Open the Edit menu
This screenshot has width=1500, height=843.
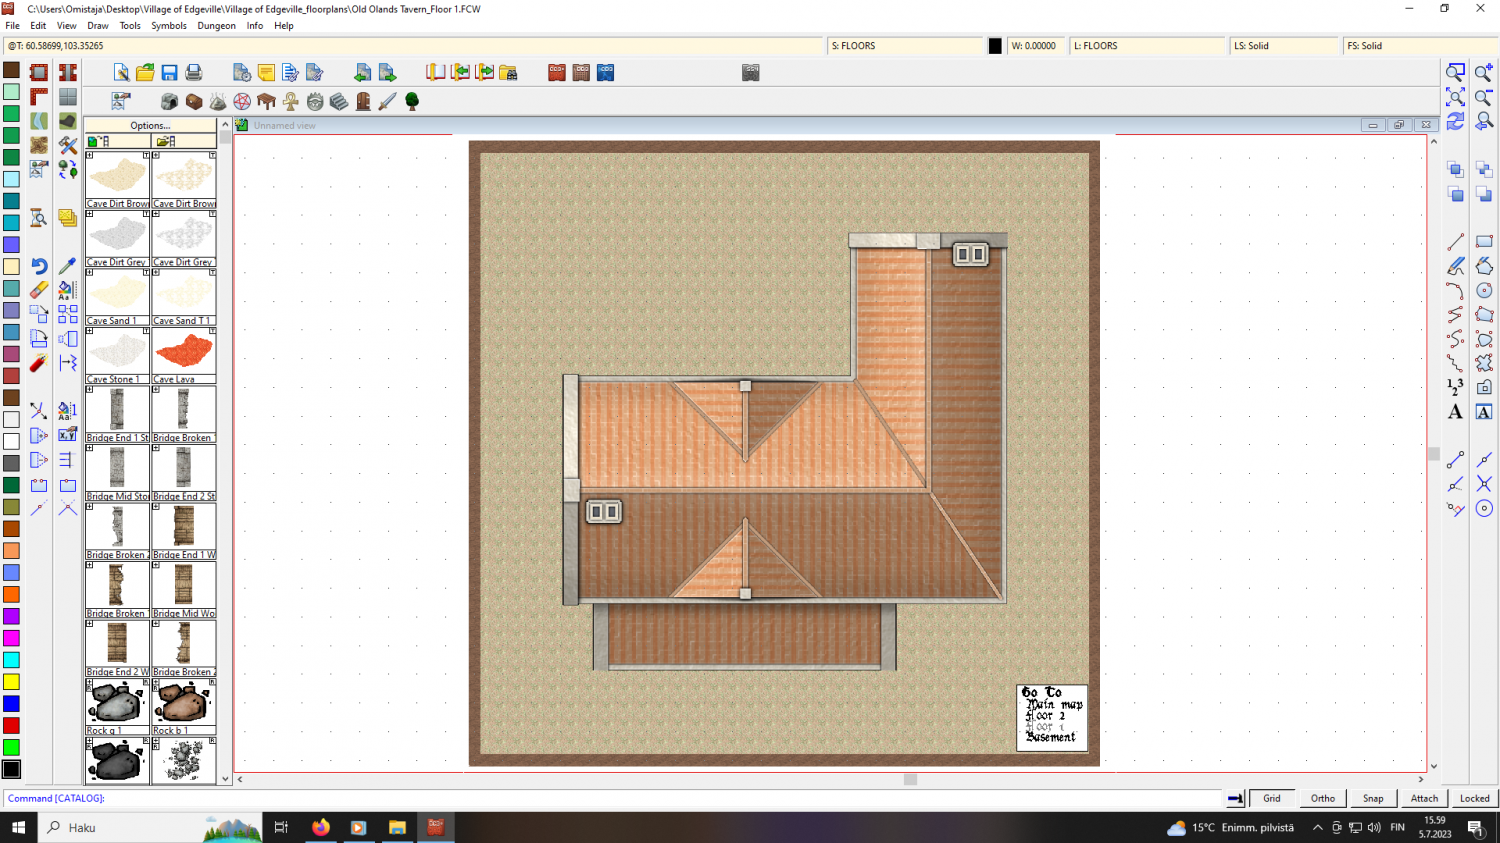[x=38, y=26]
